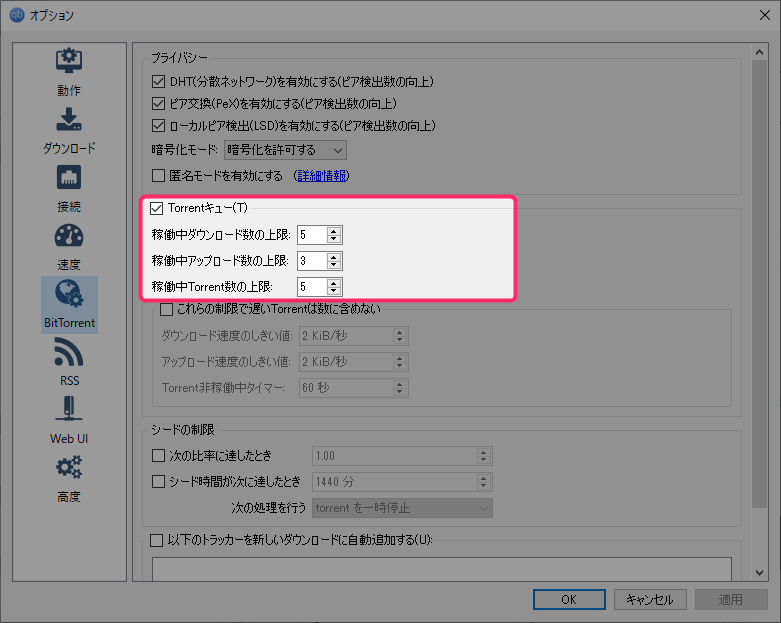Click the tracker list text area

(x=442, y=569)
